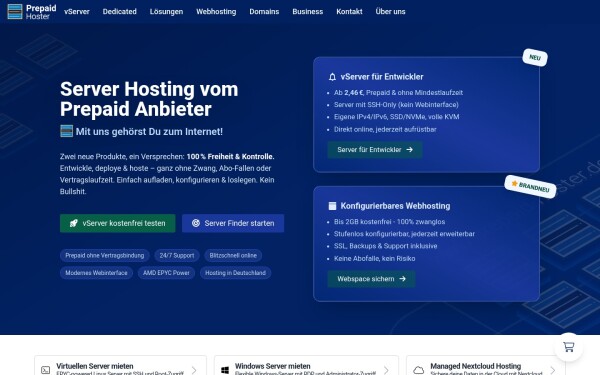The height and width of the screenshot is (375, 600).
Task: Click the rocket icon on vServer testen
Action: pyautogui.click(x=73, y=223)
